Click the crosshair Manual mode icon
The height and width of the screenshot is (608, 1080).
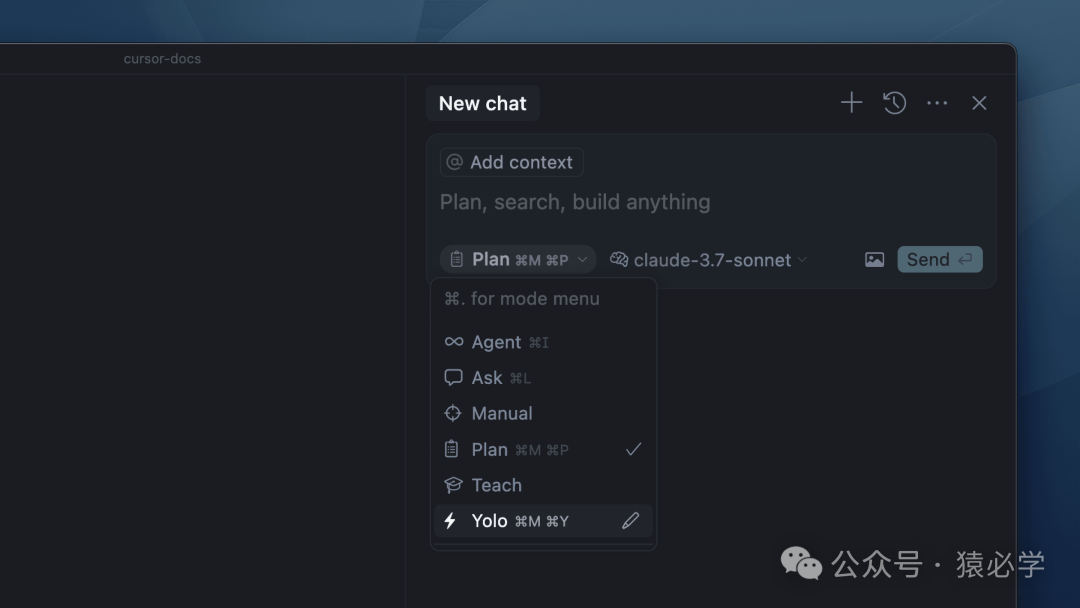(x=453, y=413)
